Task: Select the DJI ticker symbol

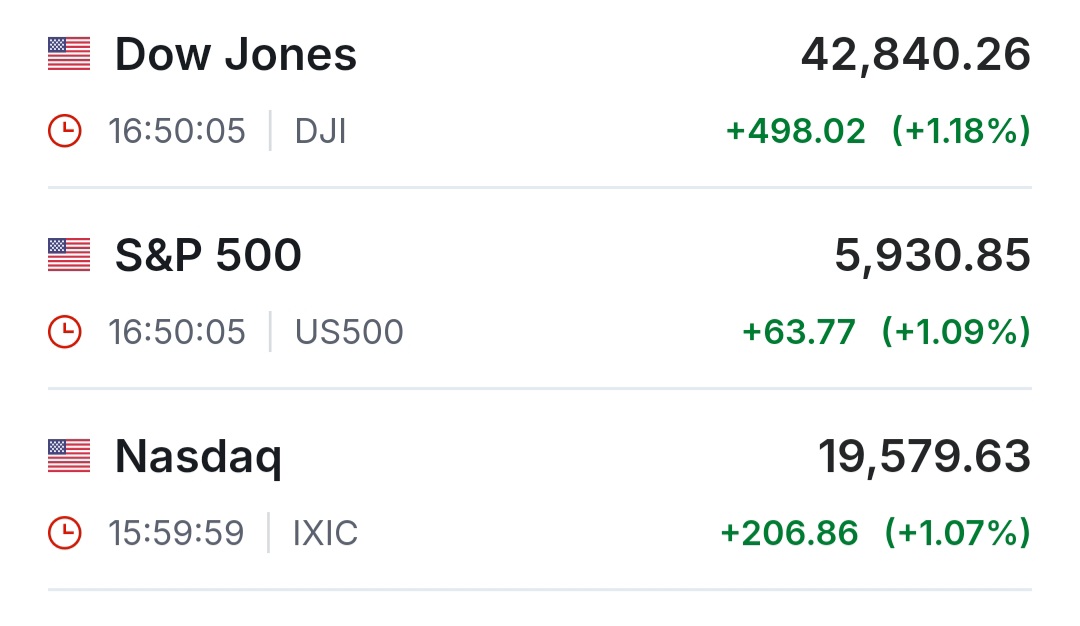Action: (x=321, y=132)
